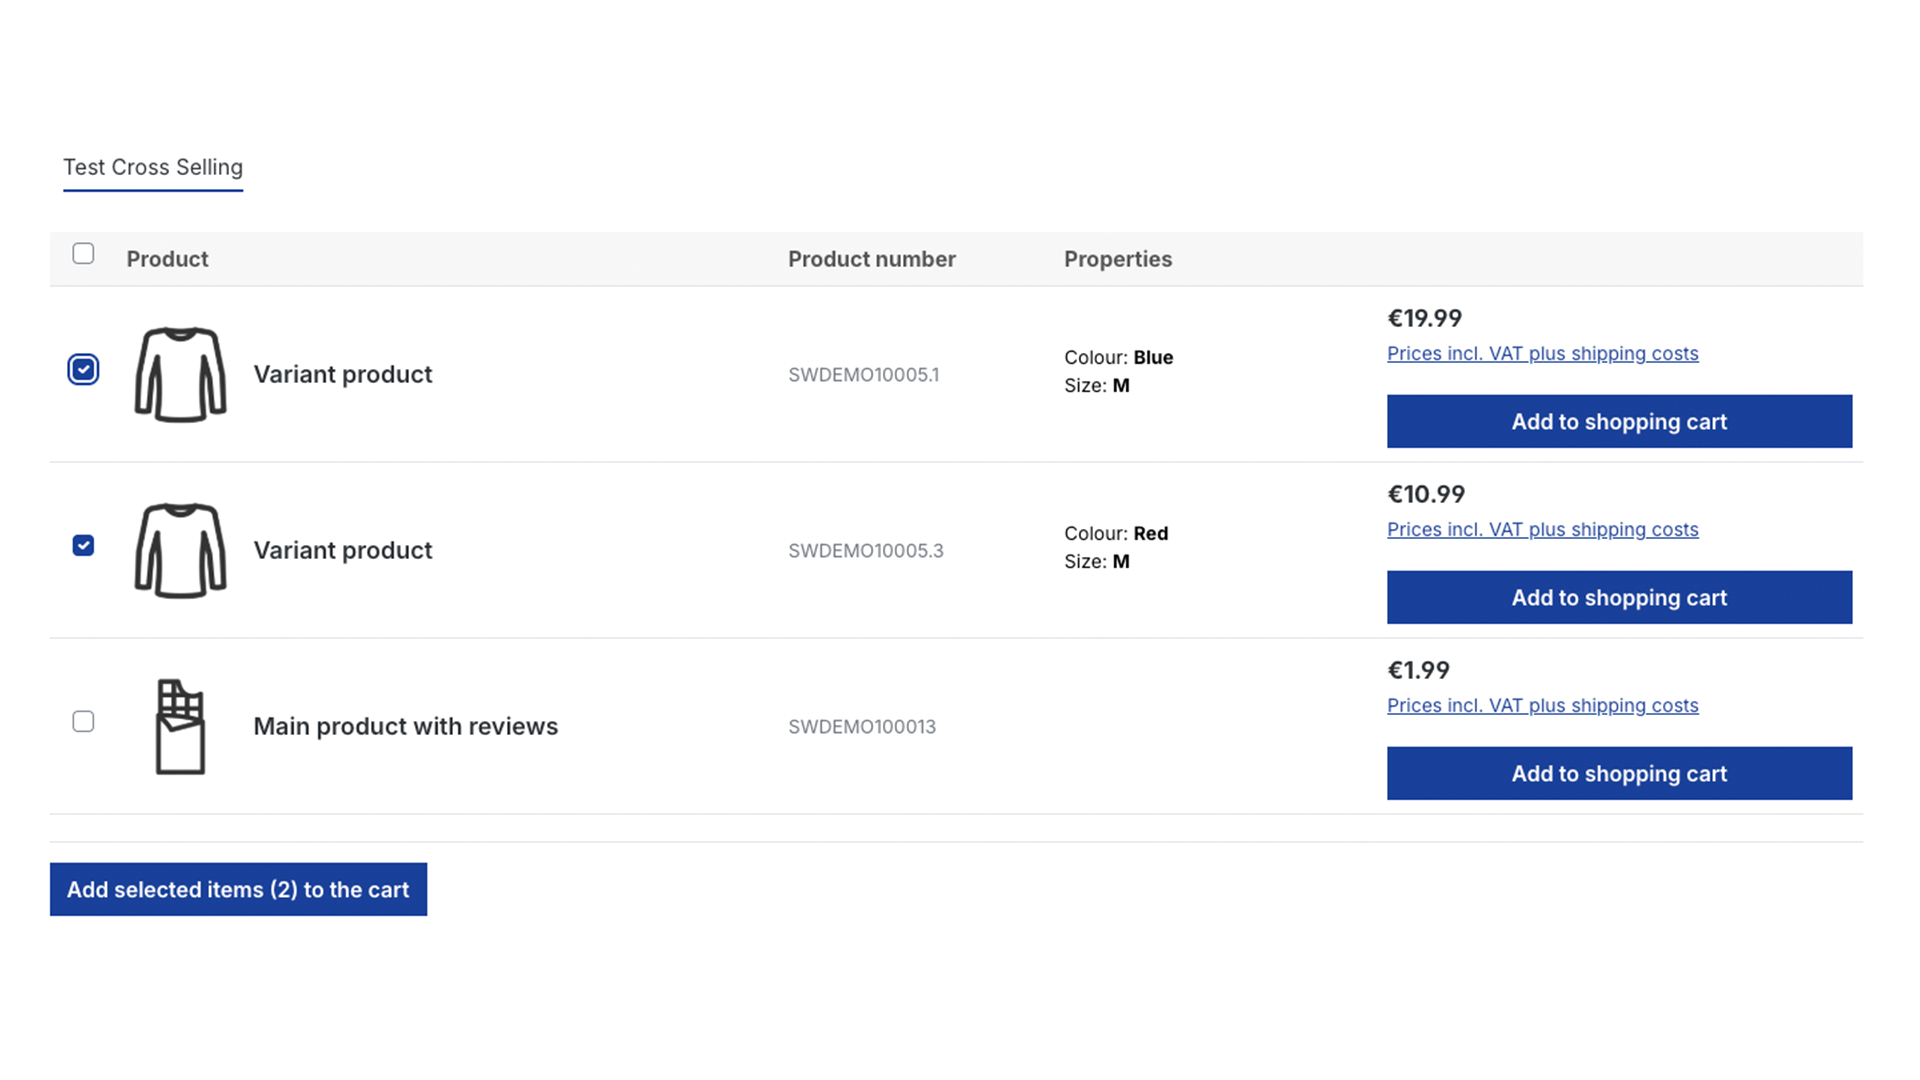Screen dimensions: 1920x1080
Task: Click product number SWDEMO100013
Action: (x=861, y=727)
